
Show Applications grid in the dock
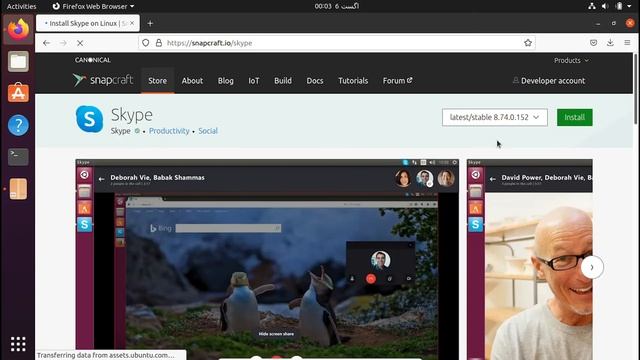coord(18,344)
